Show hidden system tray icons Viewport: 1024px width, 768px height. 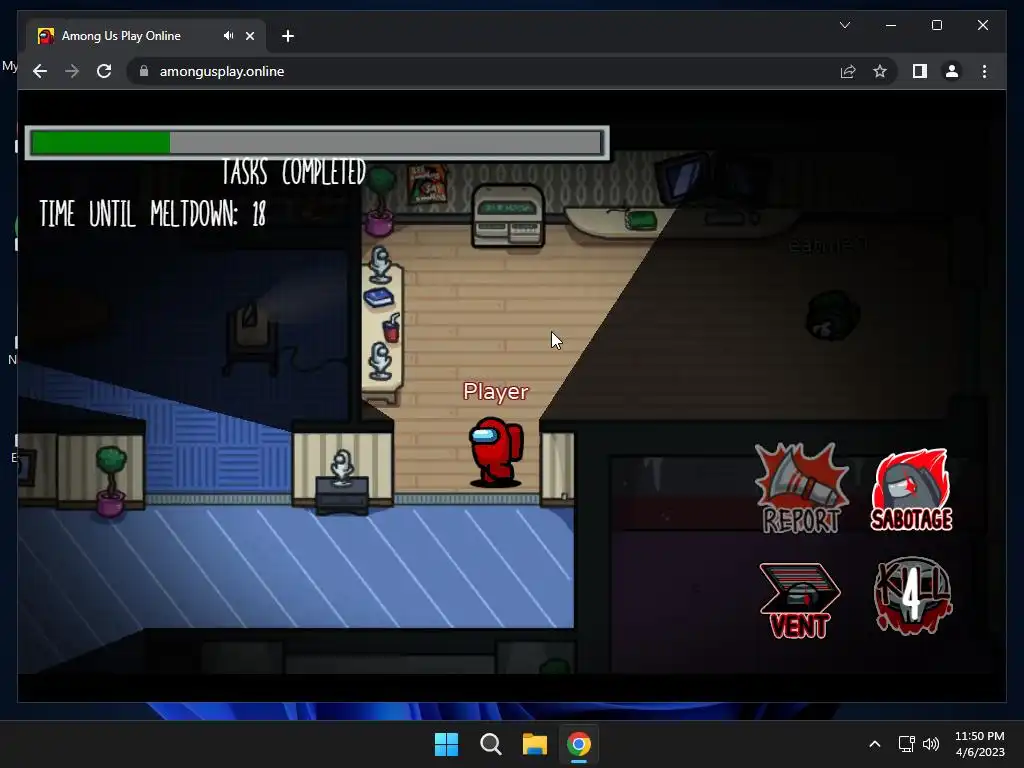[x=874, y=744]
